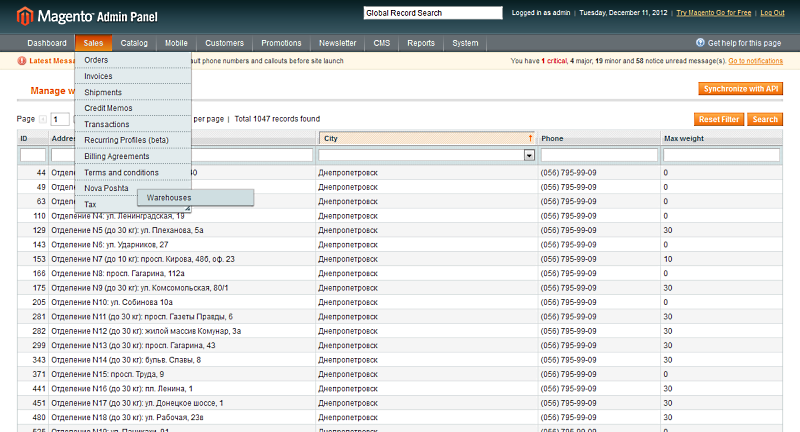Click address 'Отделение N16' пл. Ленина, 1

pyautogui.click(x=122, y=389)
